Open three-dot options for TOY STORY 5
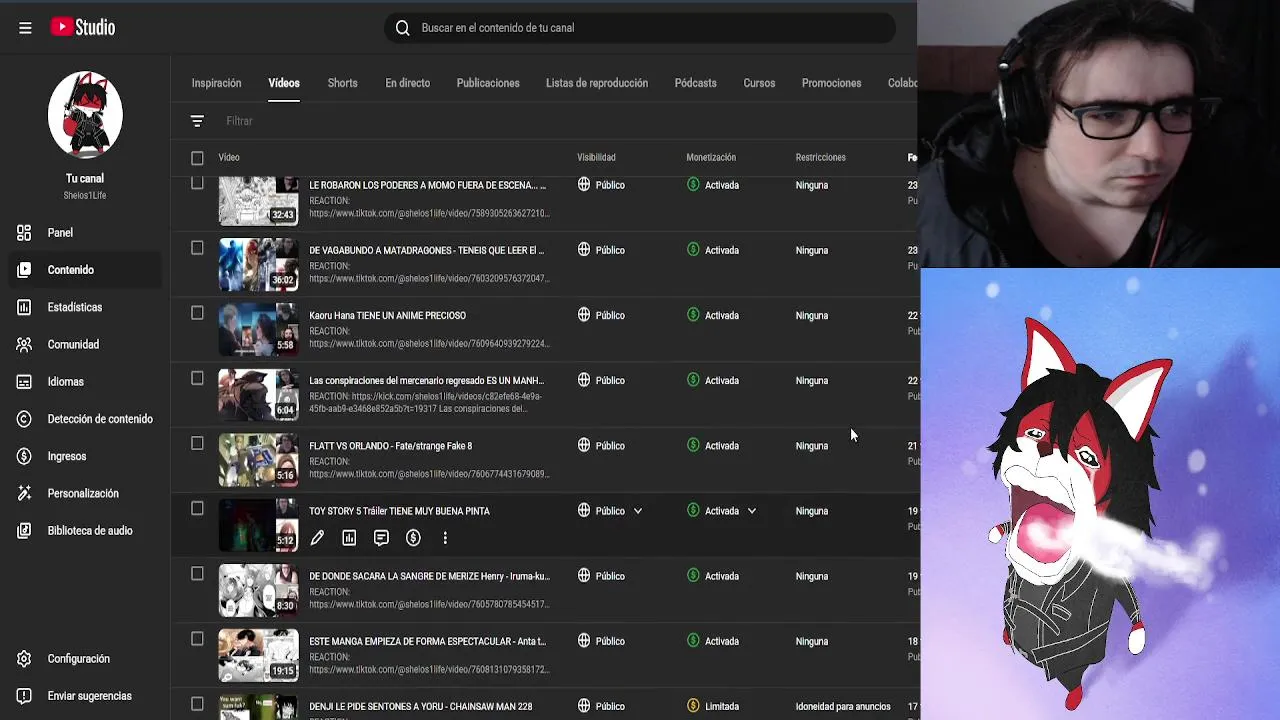Screen dimensions: 1280x720 click(x=445, y=538)
